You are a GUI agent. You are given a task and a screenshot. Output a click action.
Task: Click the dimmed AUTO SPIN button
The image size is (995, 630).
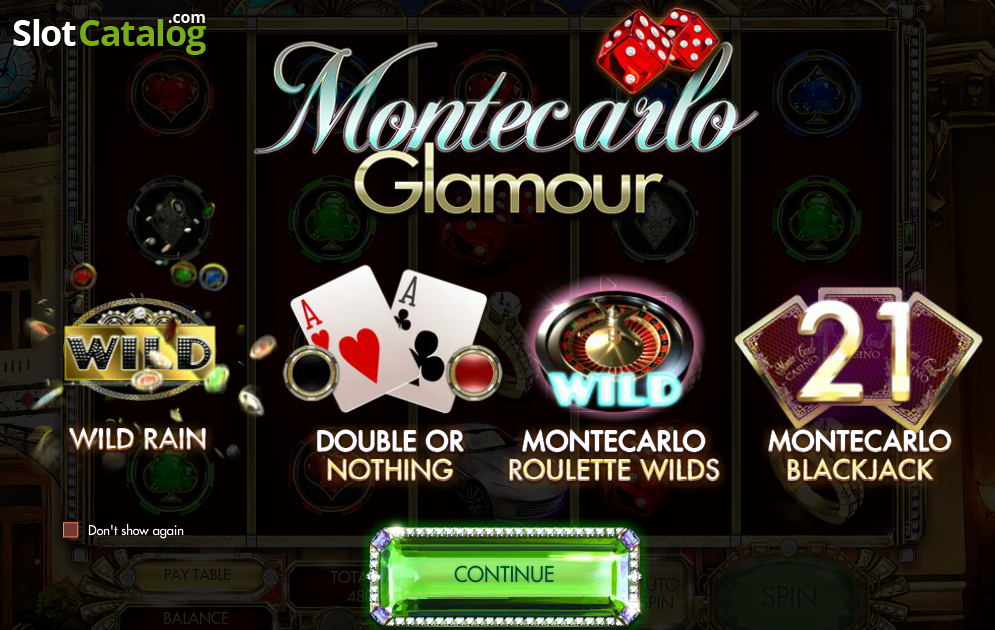(x=660, y=593)
